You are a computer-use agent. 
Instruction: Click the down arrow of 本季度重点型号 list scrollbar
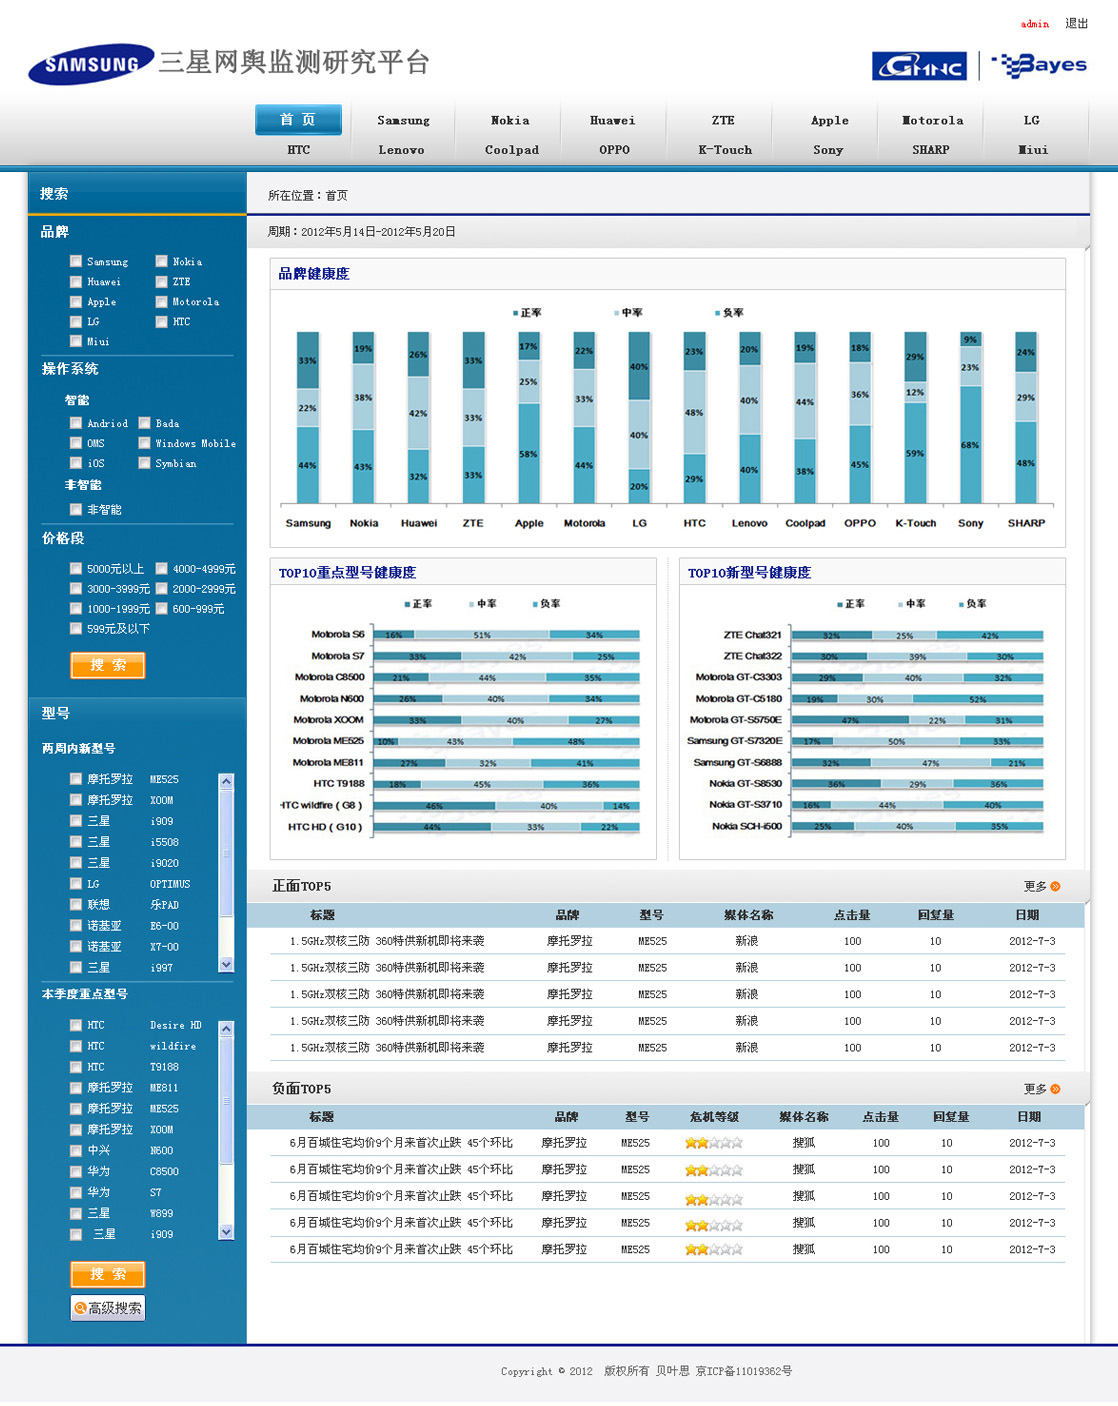coord(226,1232)
